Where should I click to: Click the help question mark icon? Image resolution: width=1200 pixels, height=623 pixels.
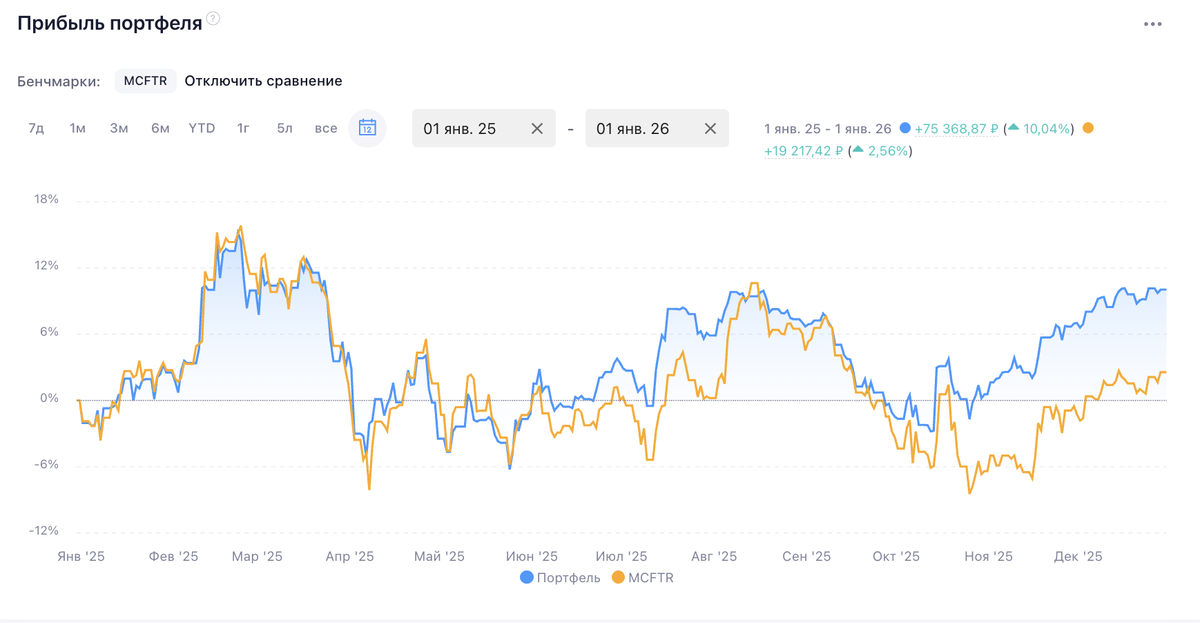click(213, 19)
